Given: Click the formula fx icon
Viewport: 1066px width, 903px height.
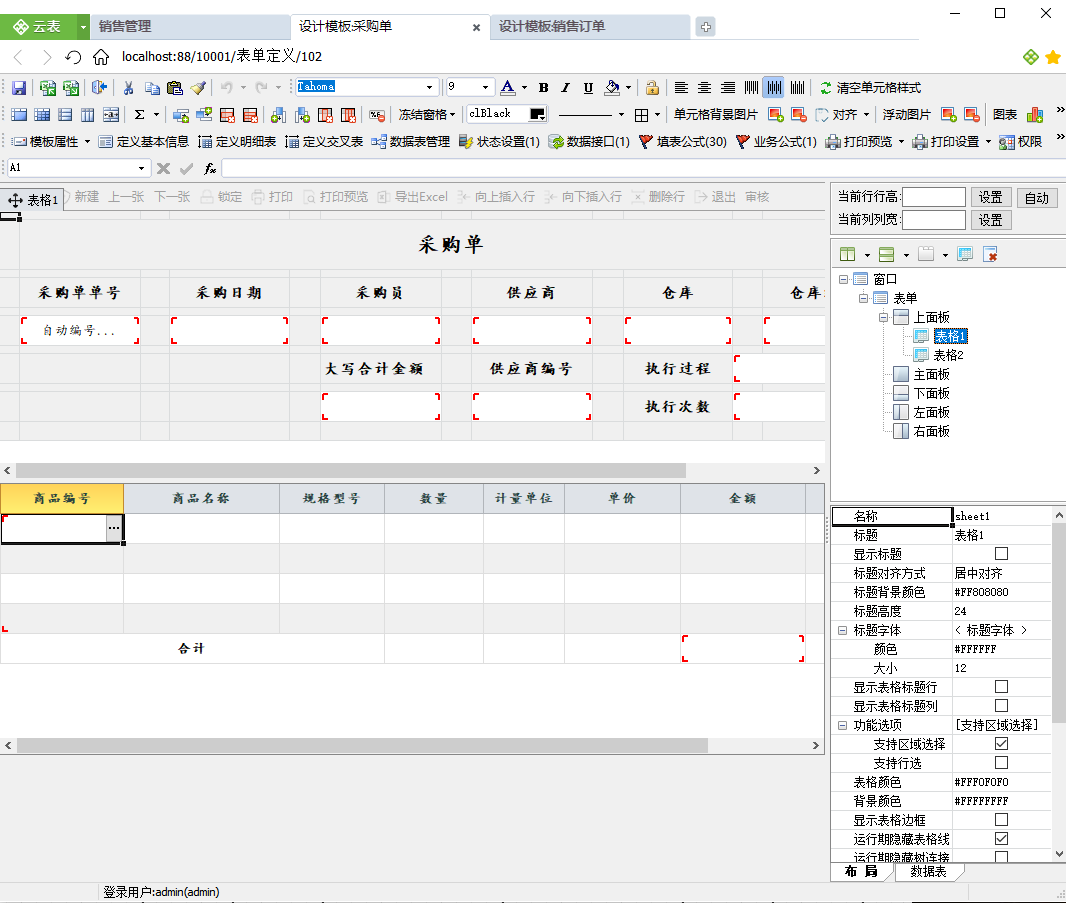Looking at the screenshot, I should [210, 168].
